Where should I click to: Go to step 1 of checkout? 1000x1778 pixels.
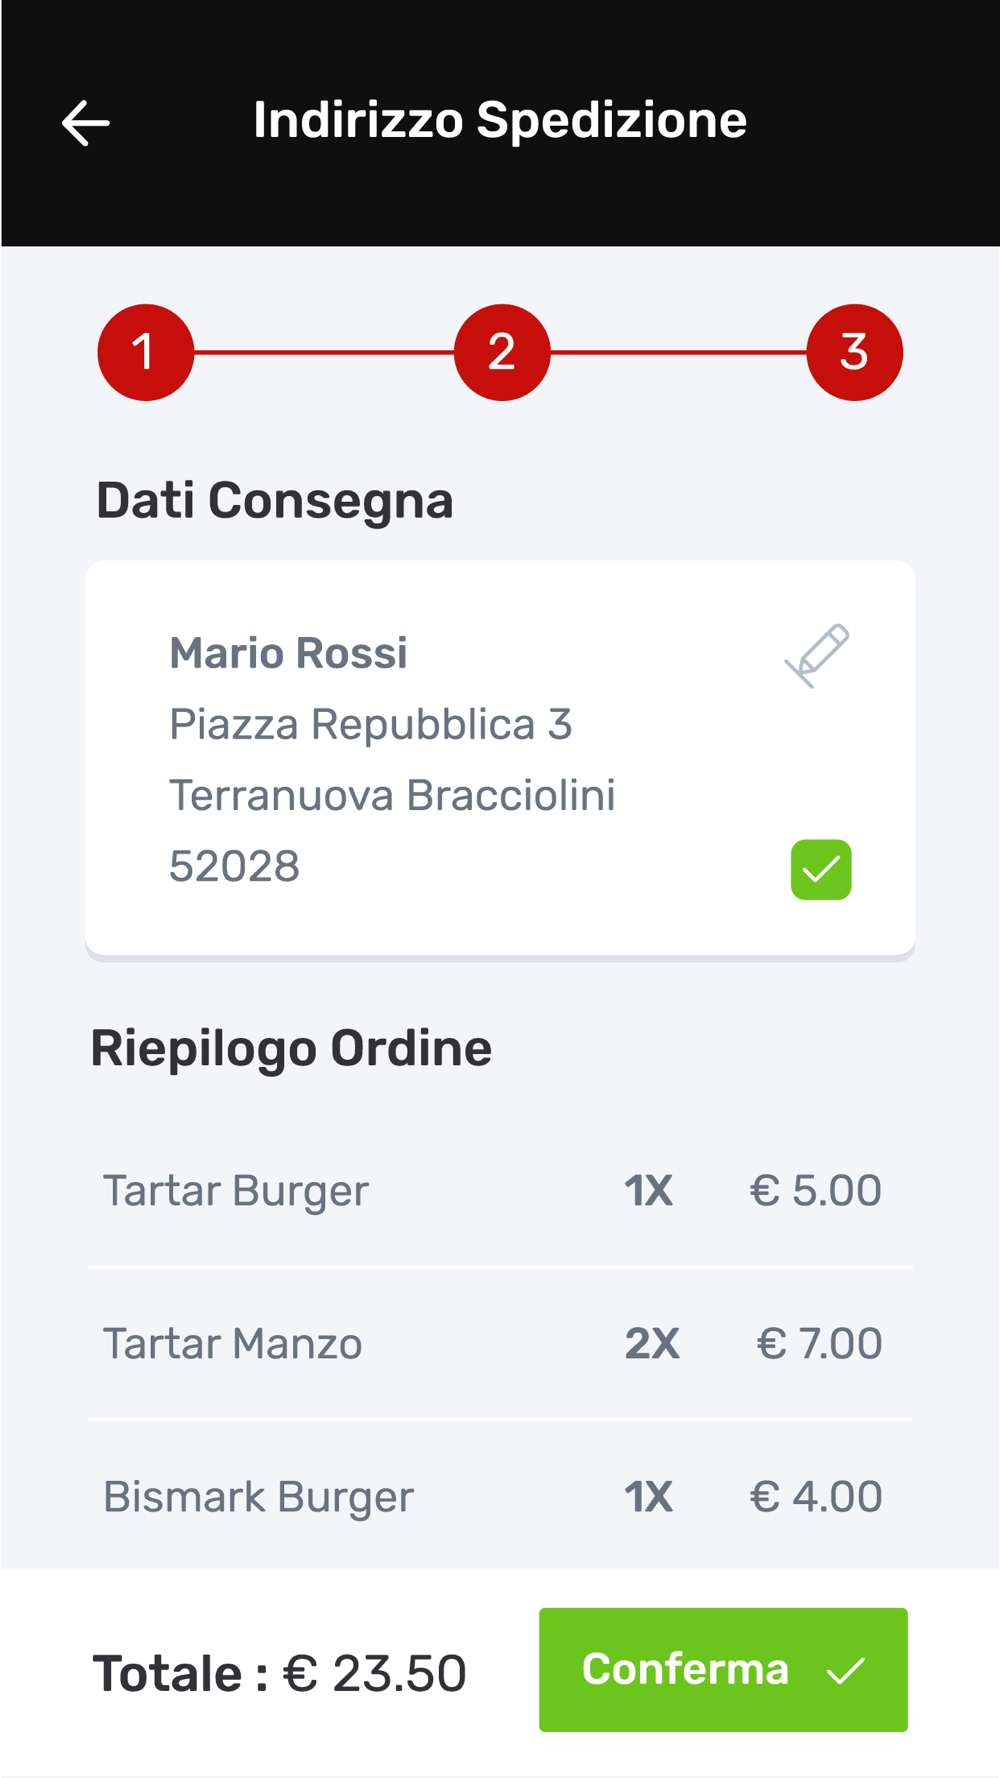click(x=146, y=352)
